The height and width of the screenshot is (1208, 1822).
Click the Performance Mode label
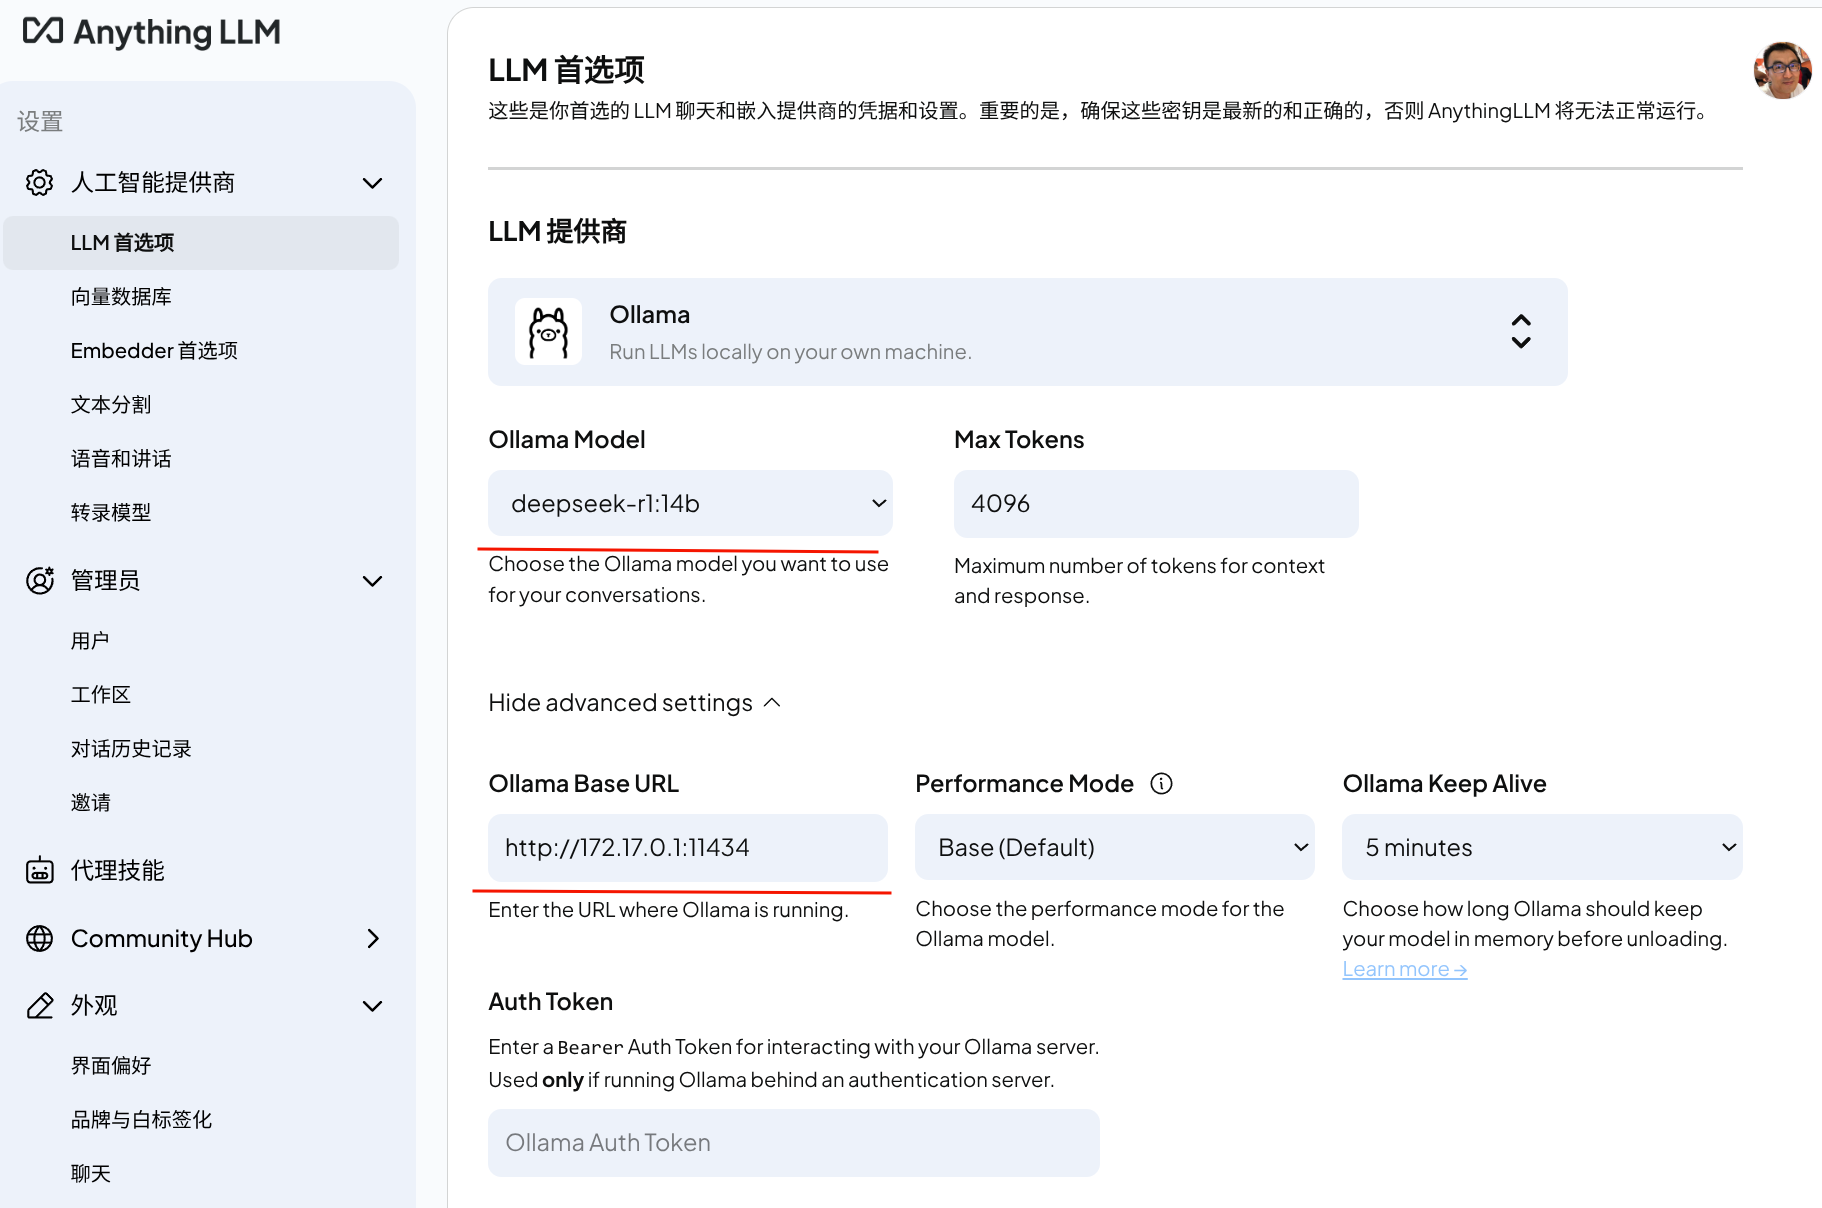(1024, 783)
